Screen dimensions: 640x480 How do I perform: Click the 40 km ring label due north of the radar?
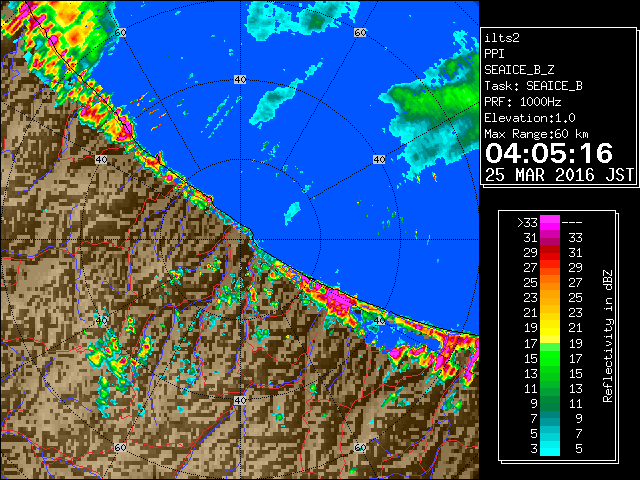tap(240, 79)
